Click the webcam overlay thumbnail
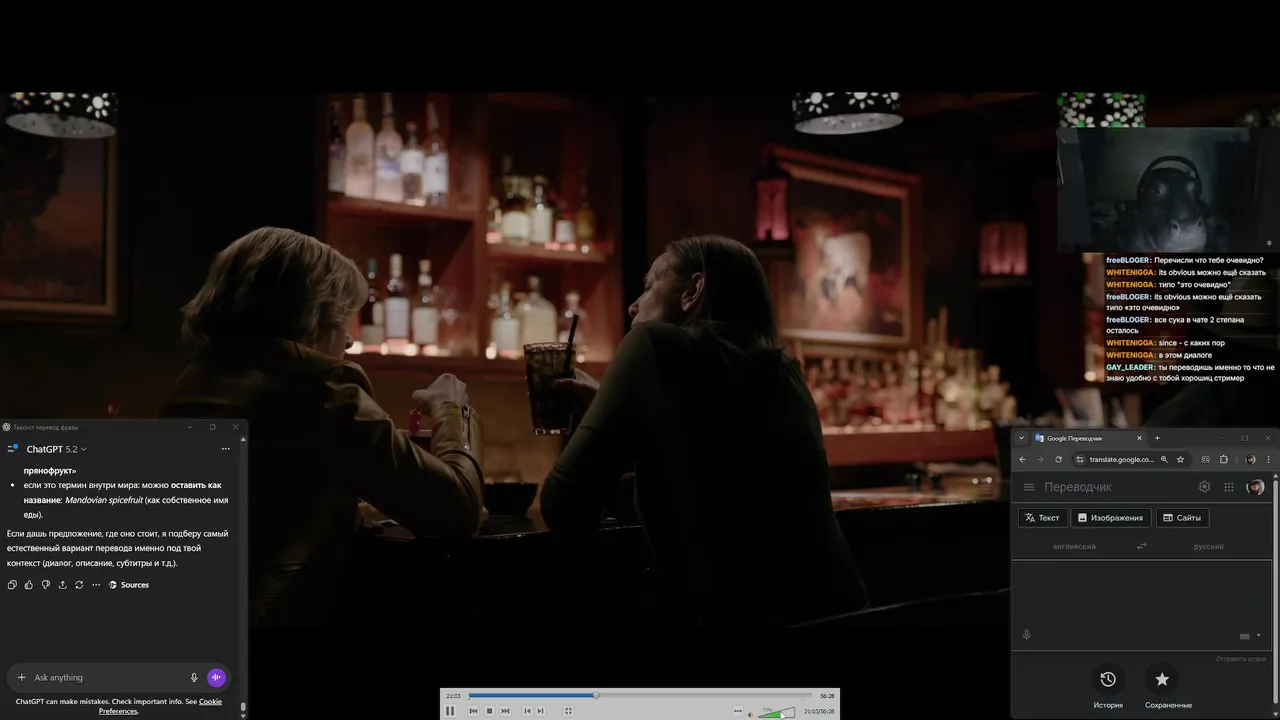The height and width of the screenshot is (720, 1280). pos(1167,190)
